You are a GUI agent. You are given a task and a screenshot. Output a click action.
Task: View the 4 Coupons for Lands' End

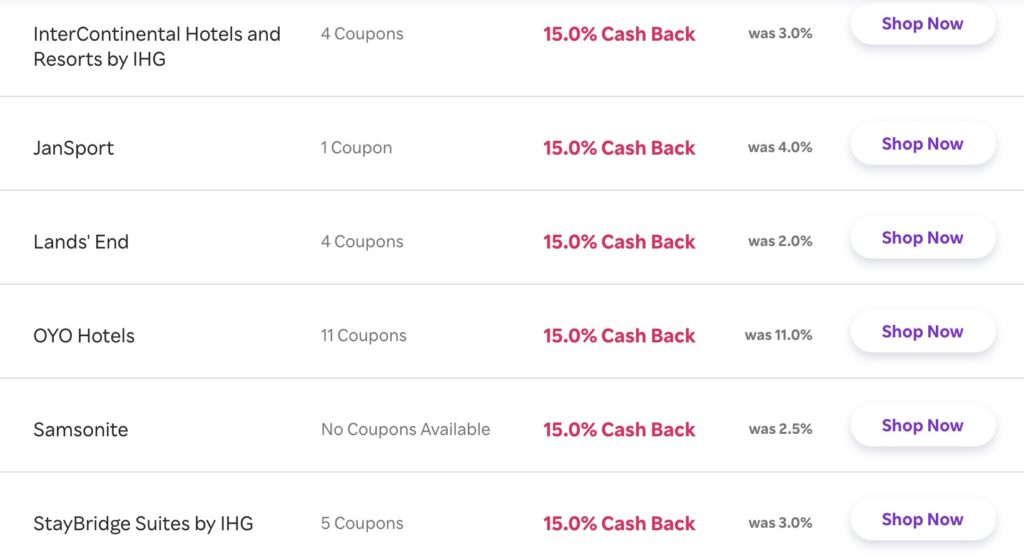coord(362,242)
